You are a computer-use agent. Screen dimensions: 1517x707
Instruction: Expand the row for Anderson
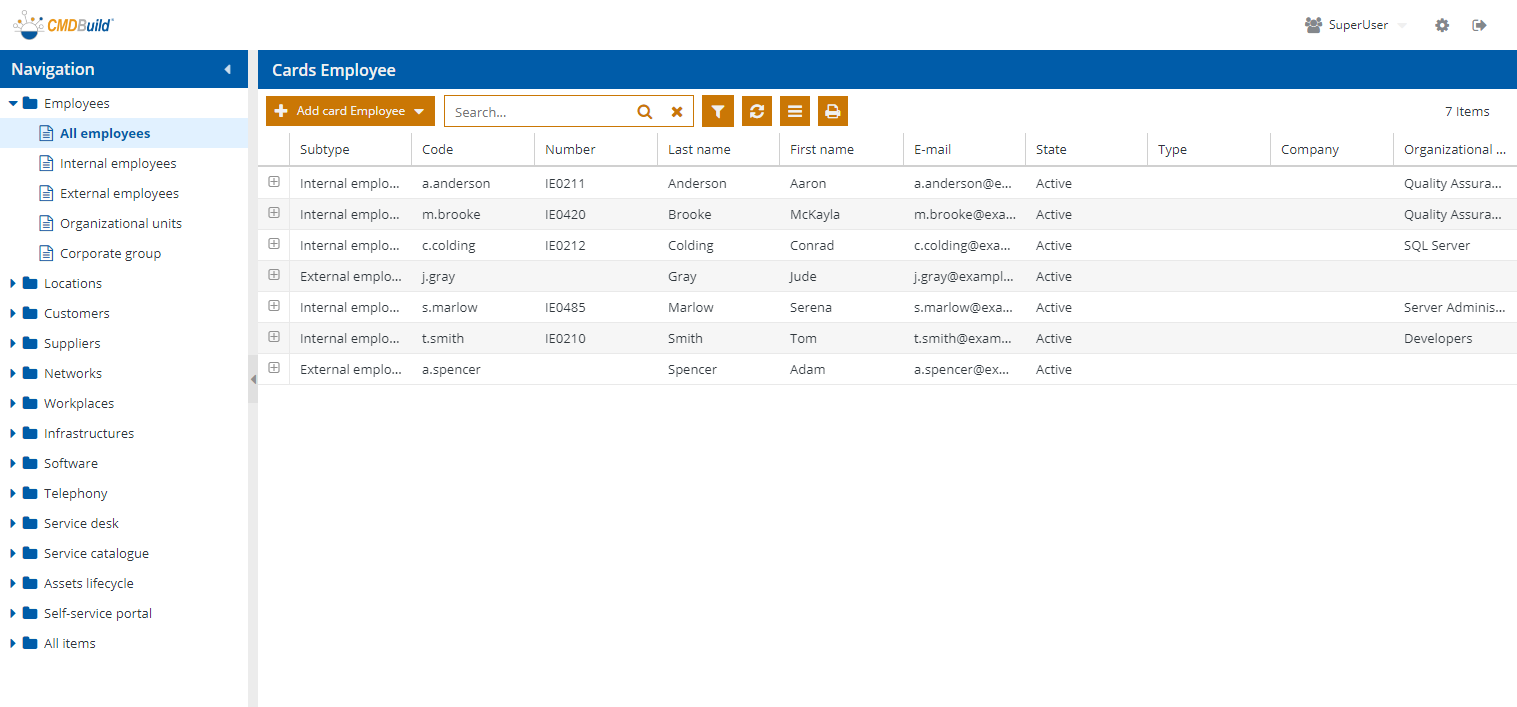pyautogui.click(x=273, y=182)
